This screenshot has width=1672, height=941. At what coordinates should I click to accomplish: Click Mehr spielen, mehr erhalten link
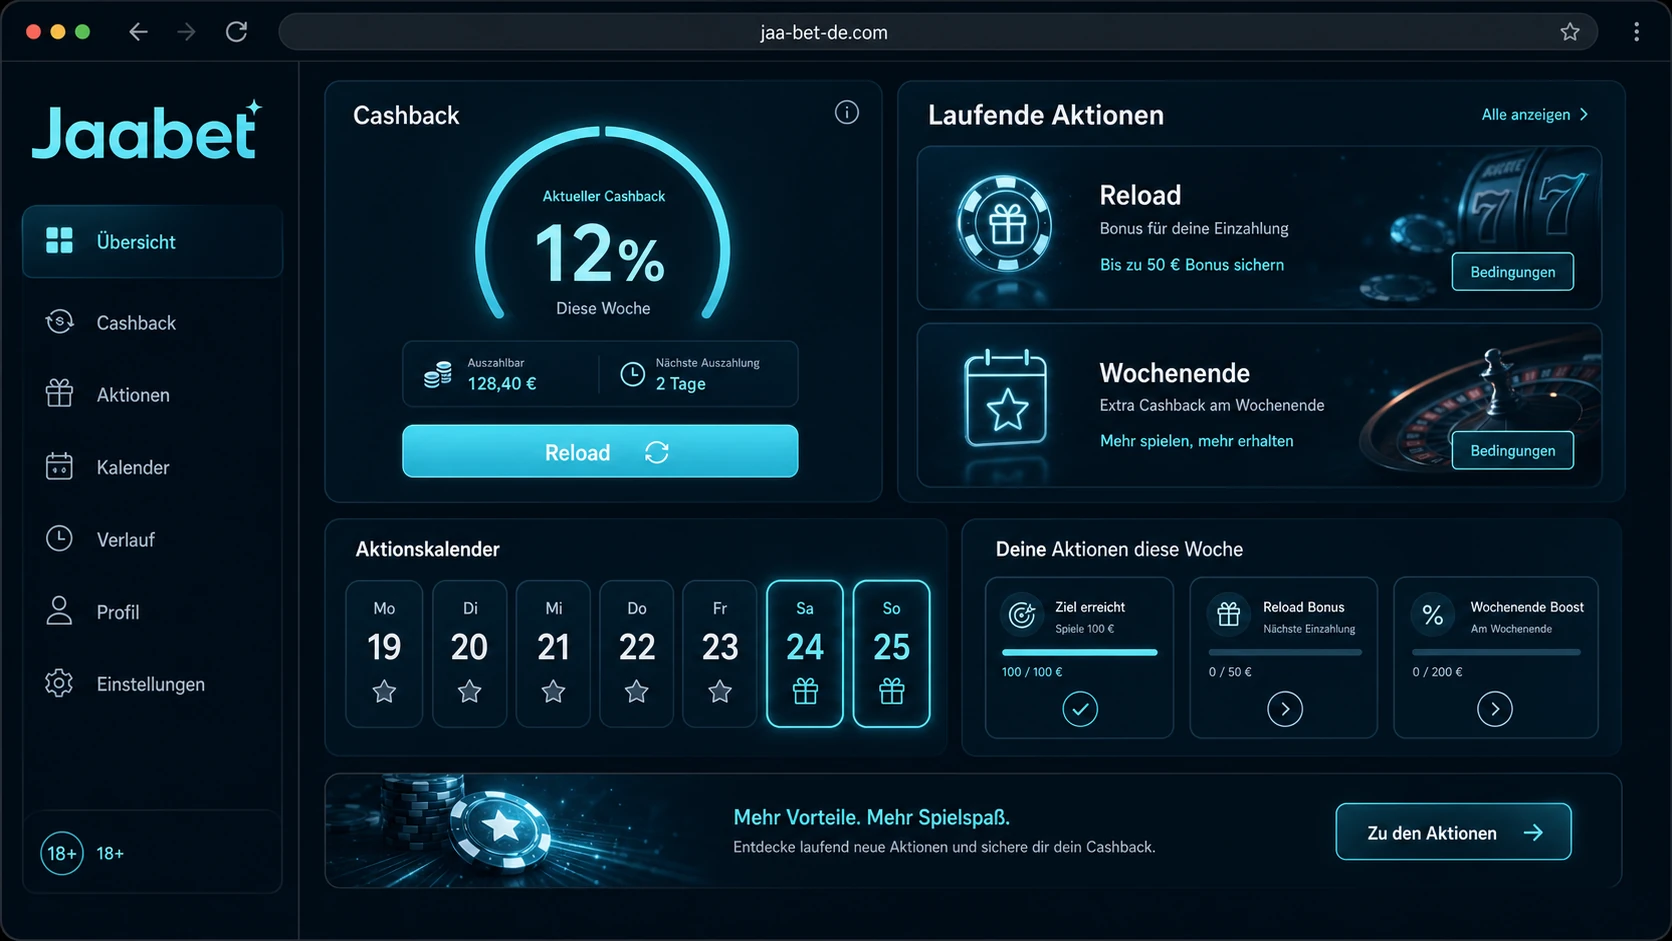1196,440
